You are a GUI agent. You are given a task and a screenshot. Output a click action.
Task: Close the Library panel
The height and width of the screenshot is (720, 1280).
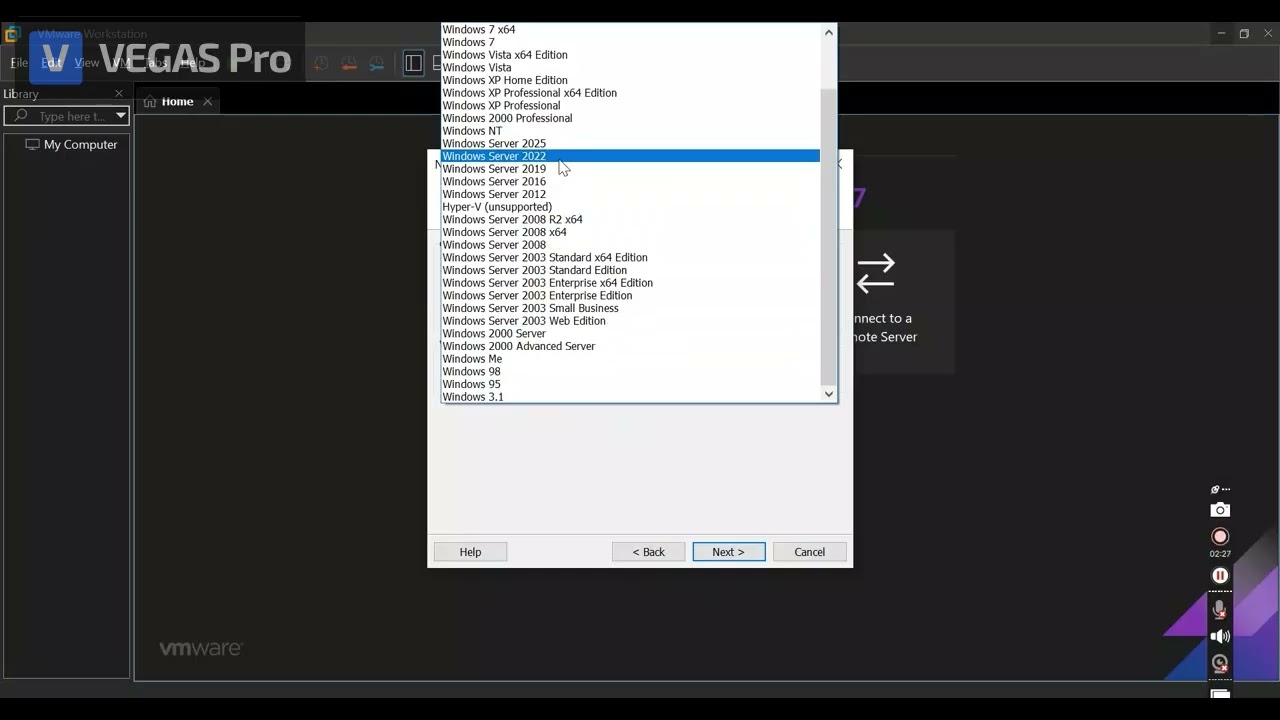[119, 94]
